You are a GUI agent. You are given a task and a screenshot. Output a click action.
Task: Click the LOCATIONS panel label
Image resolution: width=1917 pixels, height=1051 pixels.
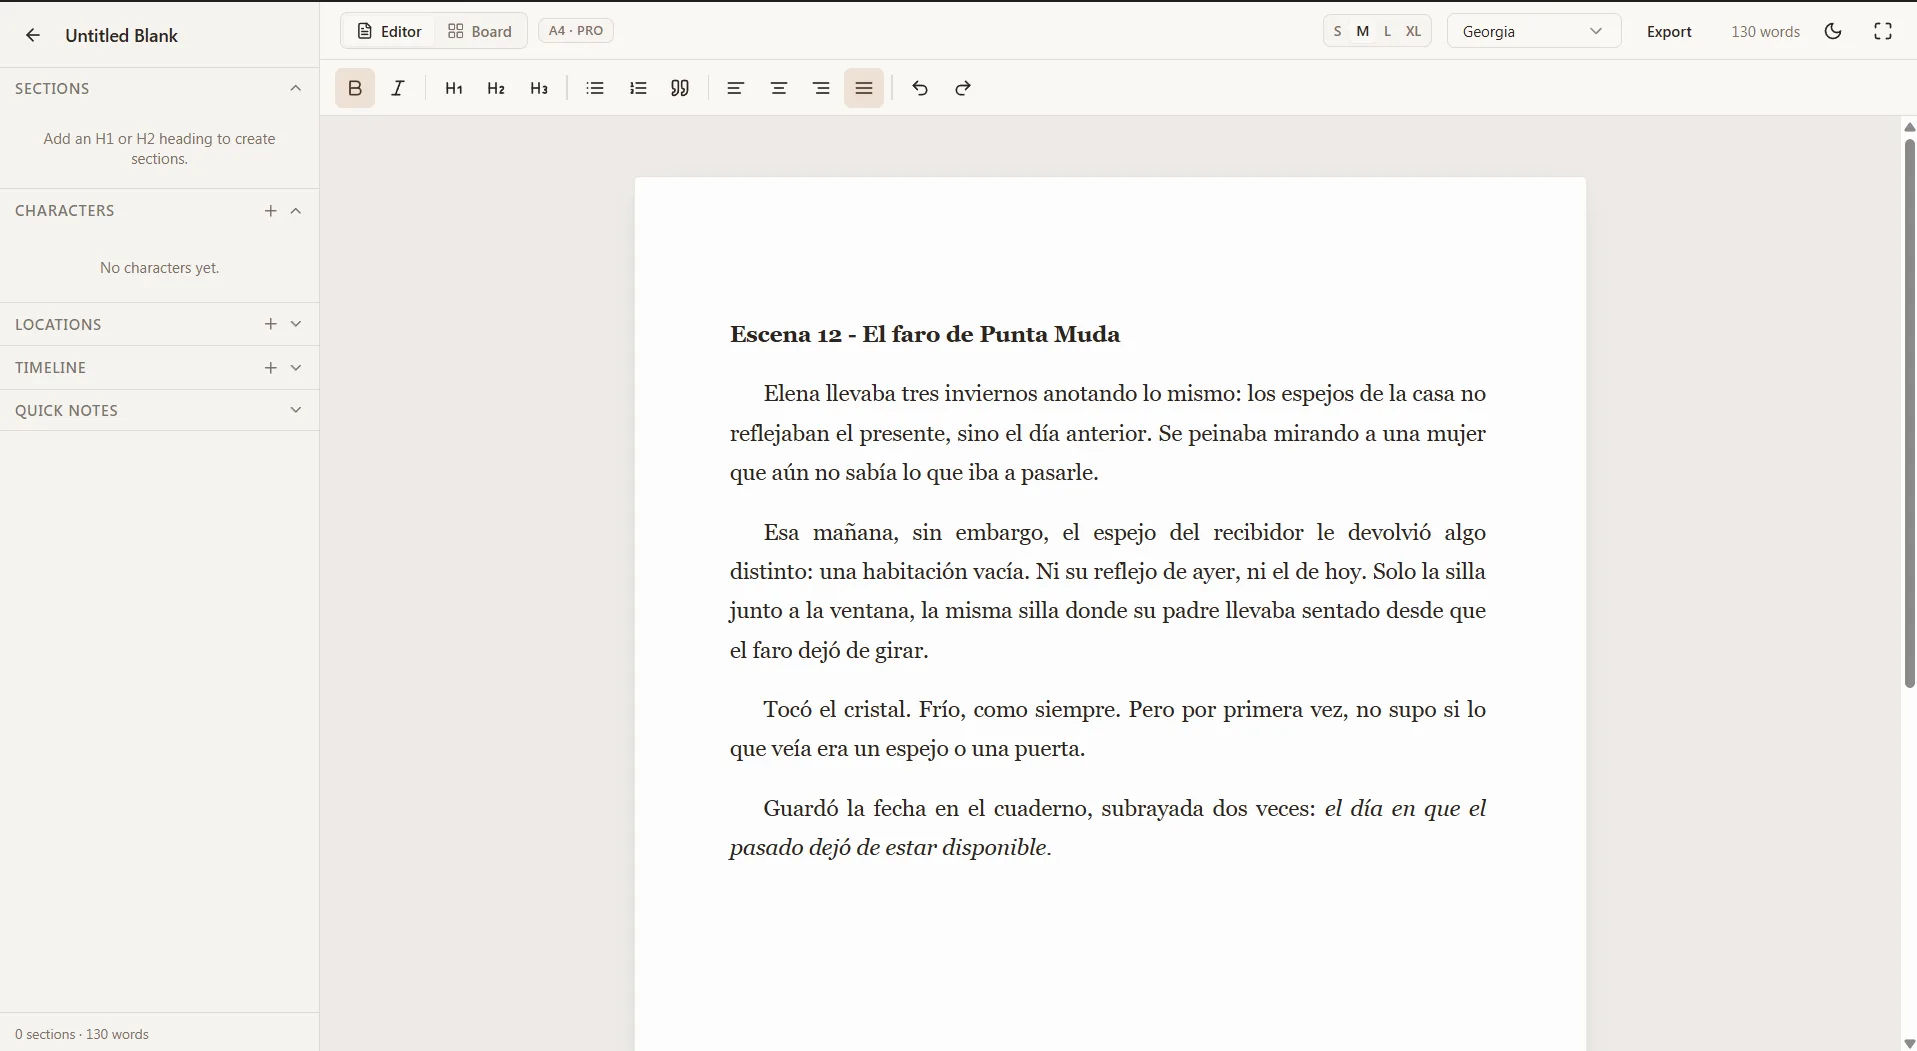click(58, 324)
